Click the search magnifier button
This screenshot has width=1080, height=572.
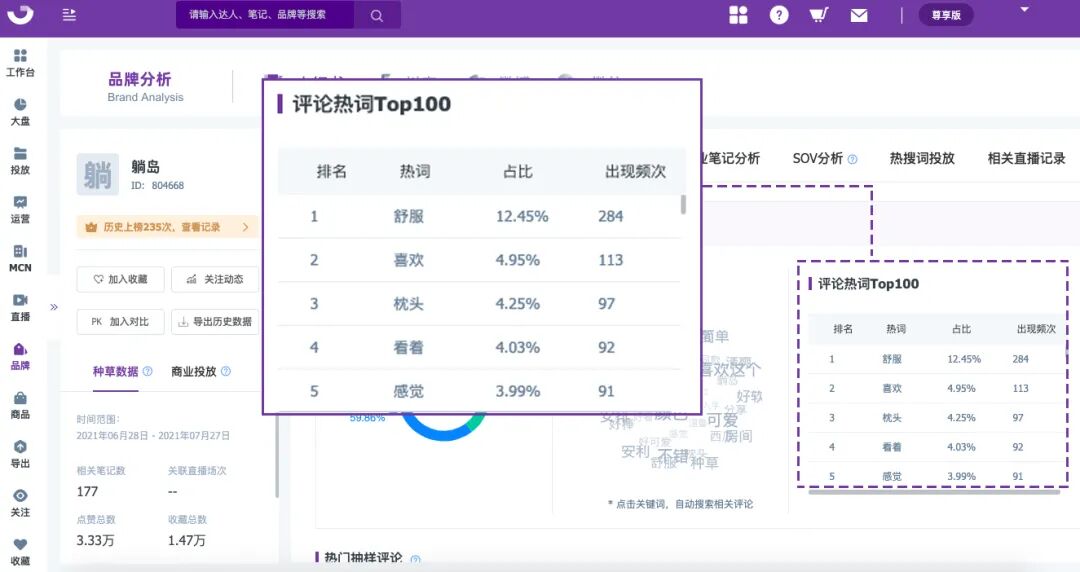point(377,15)
